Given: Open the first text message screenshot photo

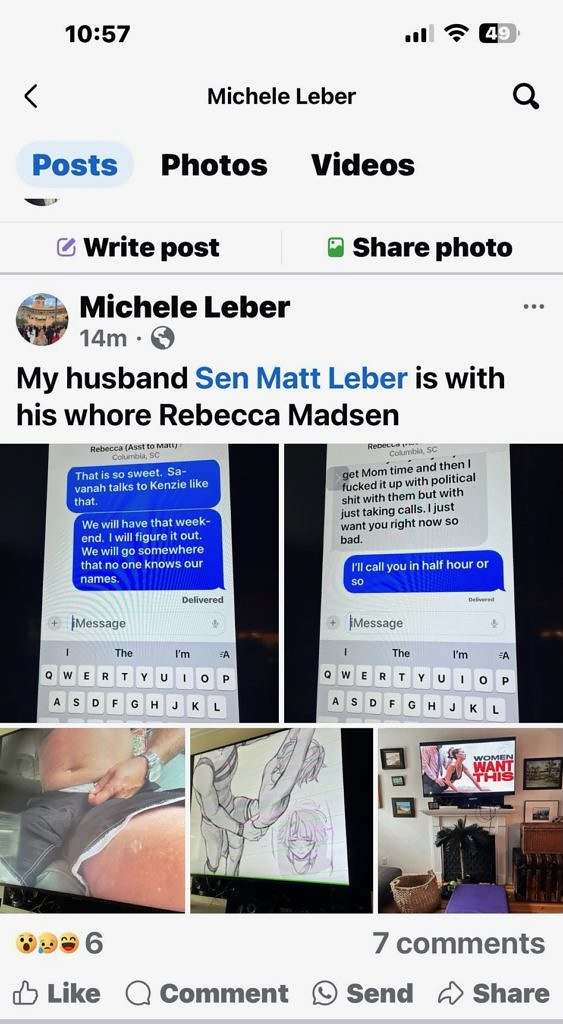Looking at the screenshot, I should (139, 583).
